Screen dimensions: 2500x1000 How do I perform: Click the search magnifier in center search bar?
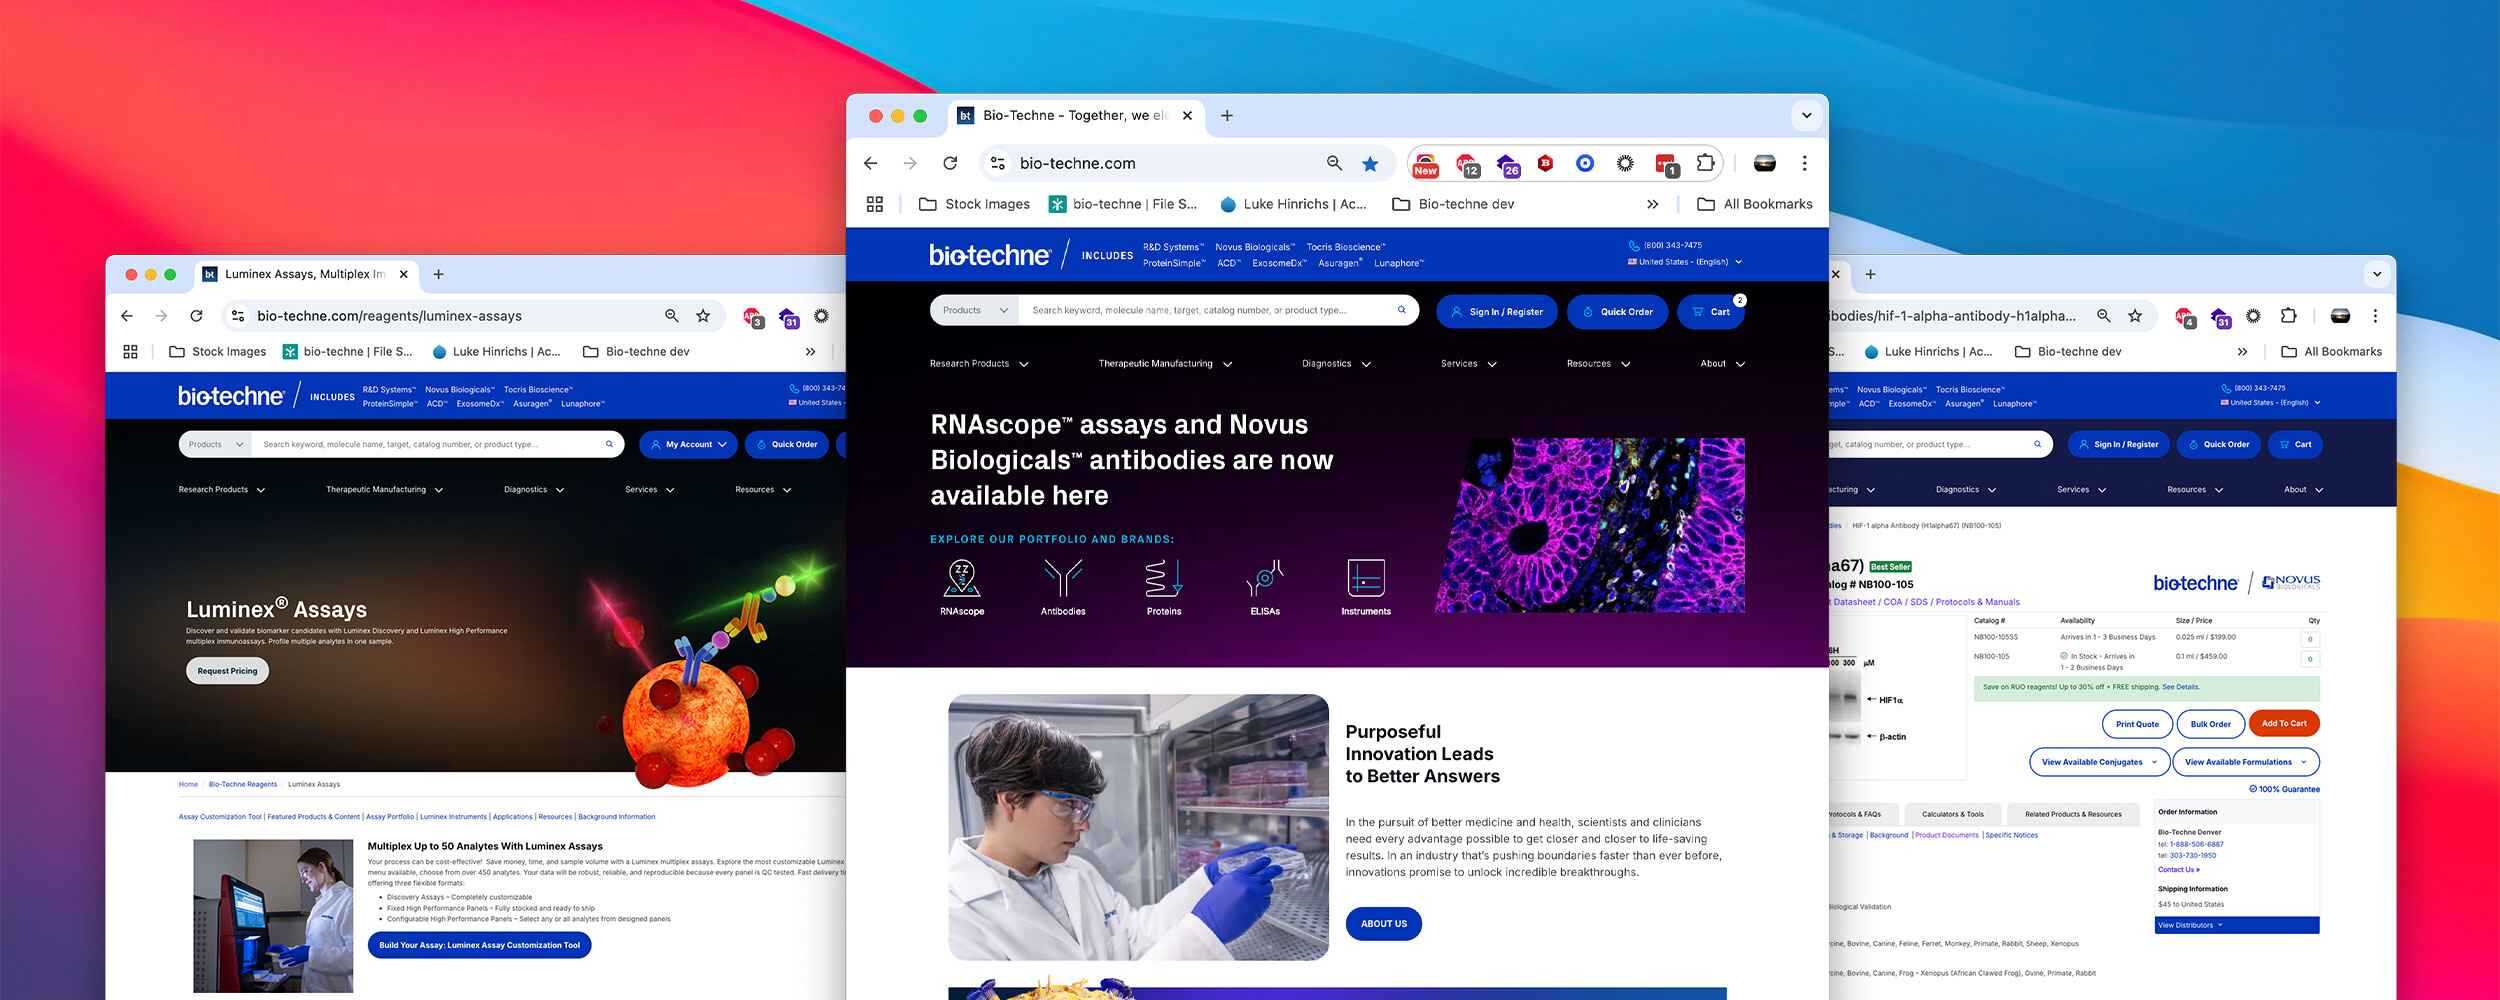coord(1401,310)
